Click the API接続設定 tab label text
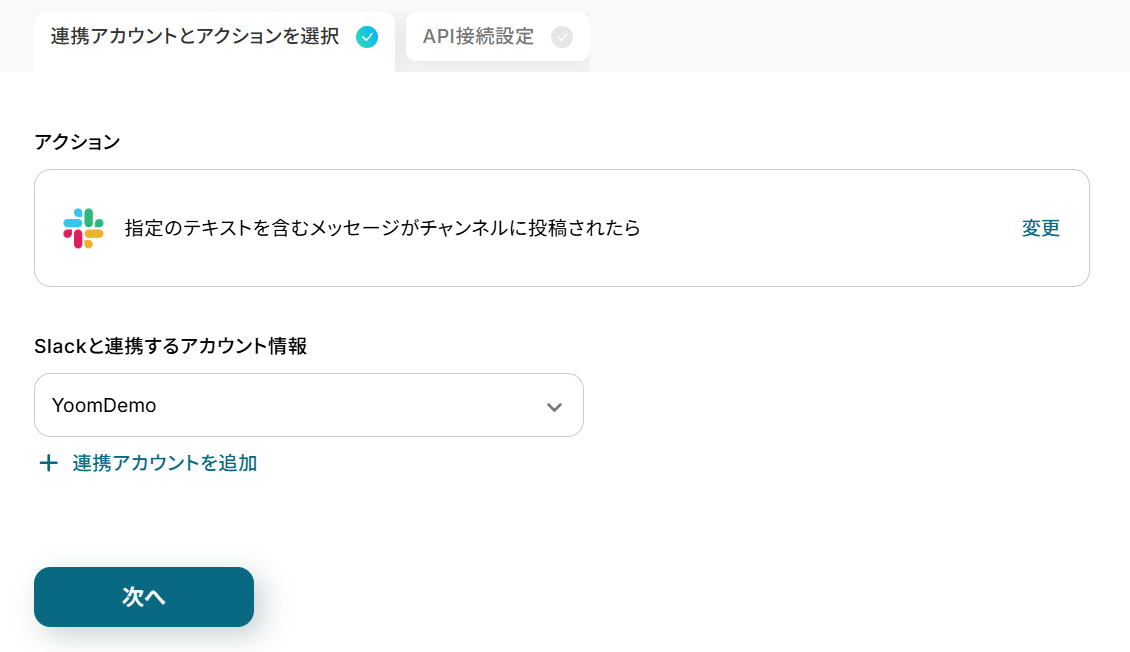The width and height of the screenshot is (1130, 652). (x=478, y=38)
